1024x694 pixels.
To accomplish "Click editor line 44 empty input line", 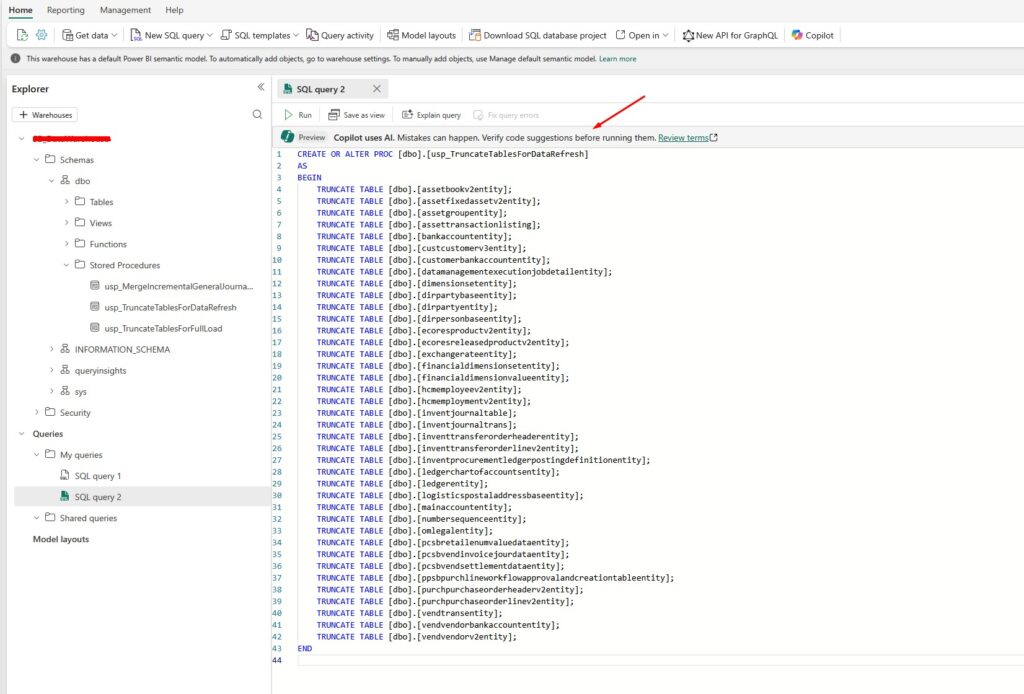I will pos(660,660).
